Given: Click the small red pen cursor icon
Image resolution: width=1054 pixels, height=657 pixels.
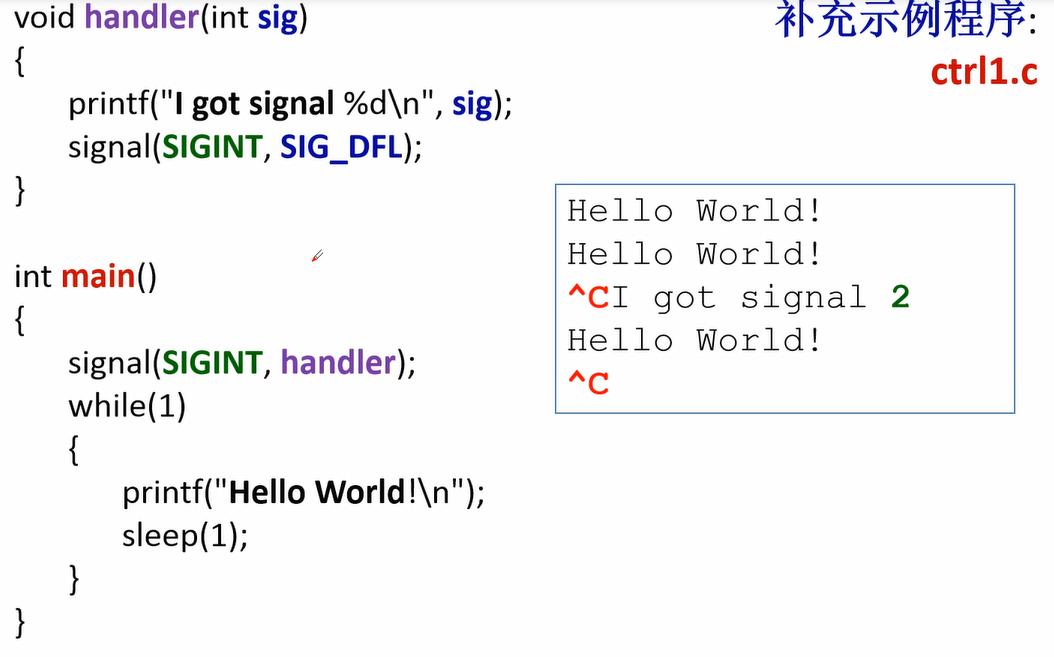Looking at the screenshot, I should [x=317, y=256].
